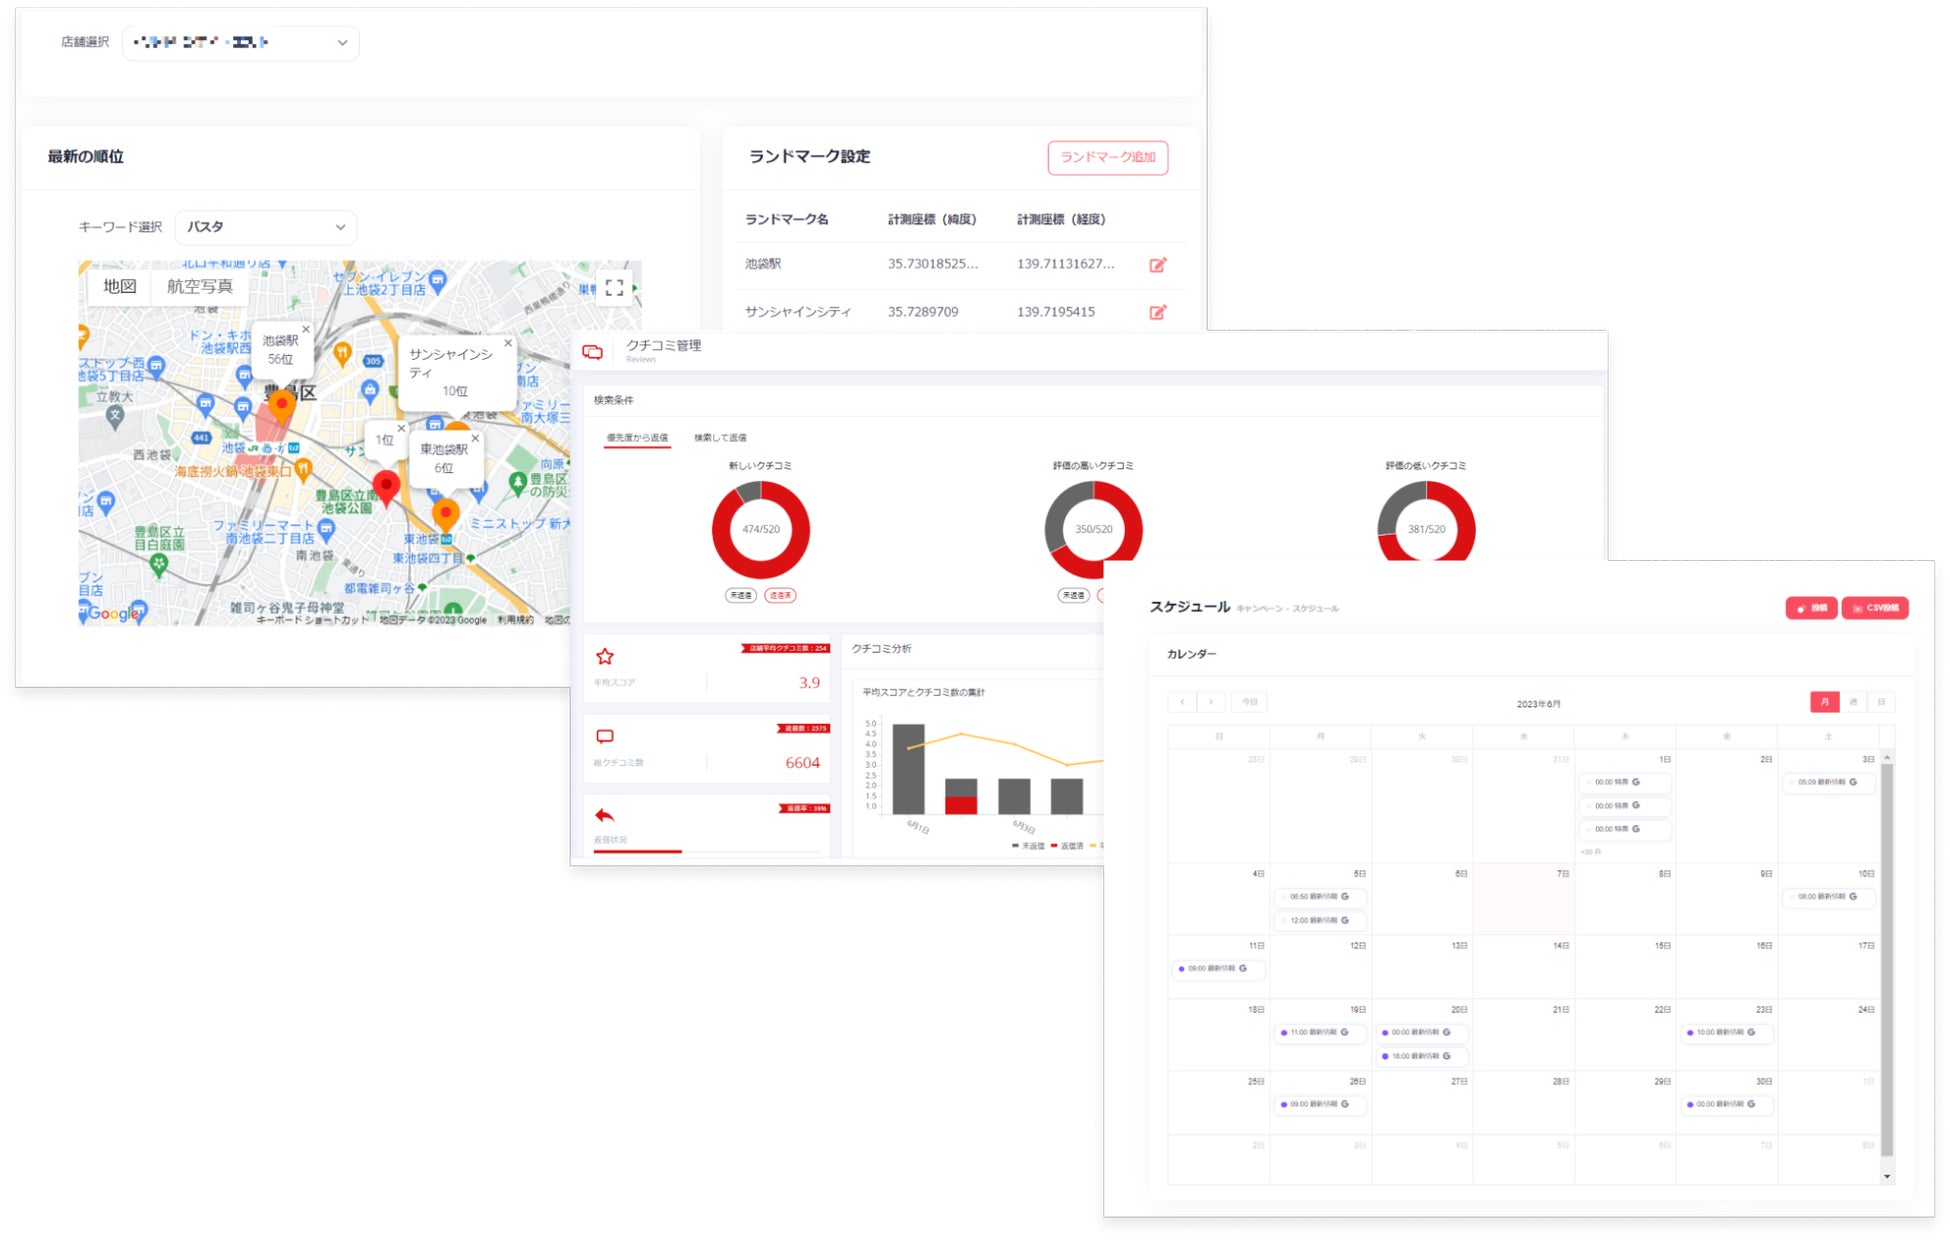Screen dimensions: 1950x1241
Task: Select the 検索して返信 tab
Action: [x=720, y=438]
